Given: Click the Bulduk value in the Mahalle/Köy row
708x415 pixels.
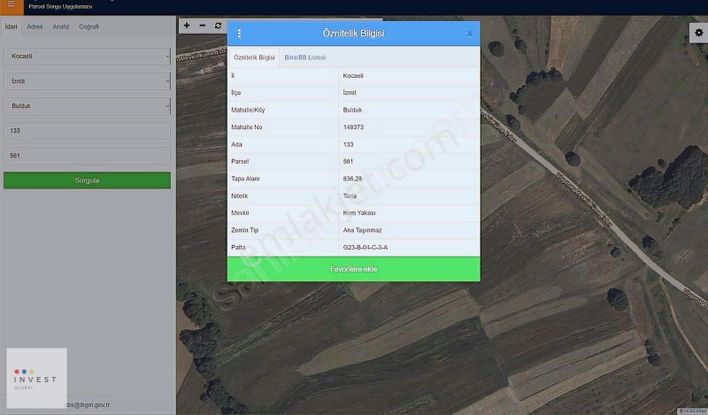Looking at the screenshot, I should click(352, 110).
